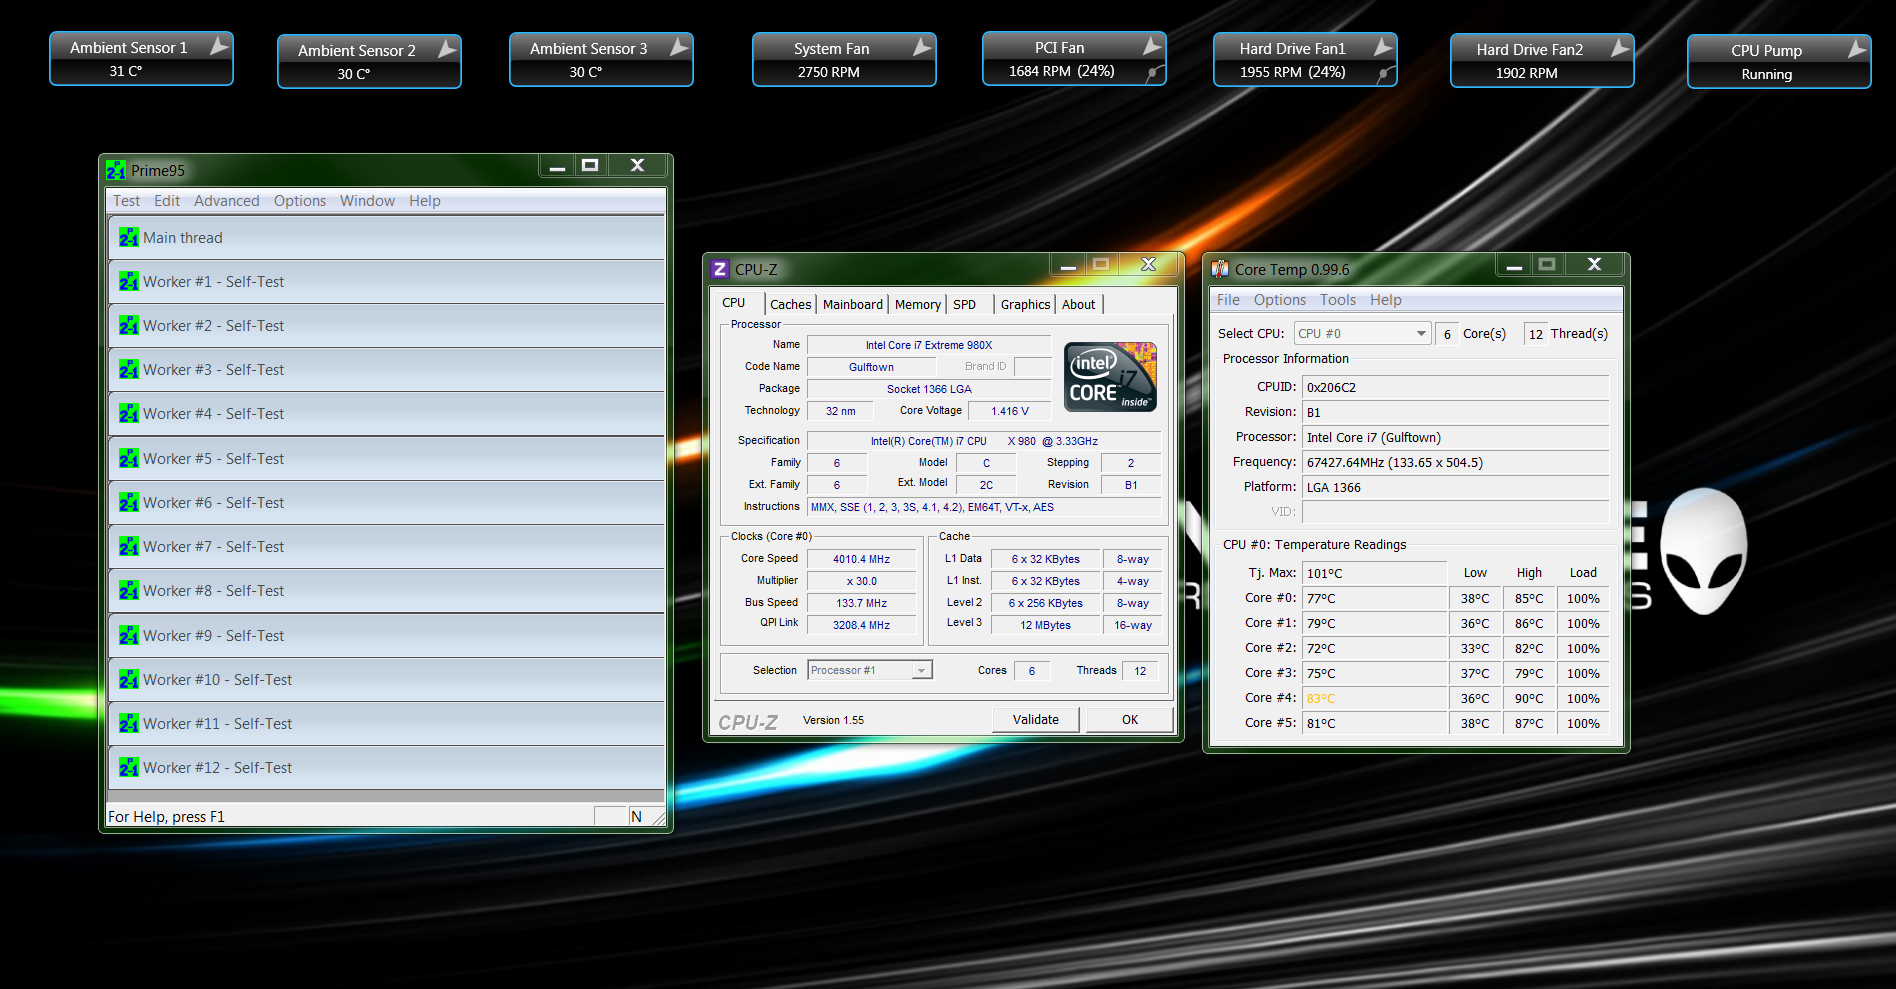Click the Worker #6 Self-Test icon
This screenshot has width=1896, height=989.
click(x=129, y=503)
